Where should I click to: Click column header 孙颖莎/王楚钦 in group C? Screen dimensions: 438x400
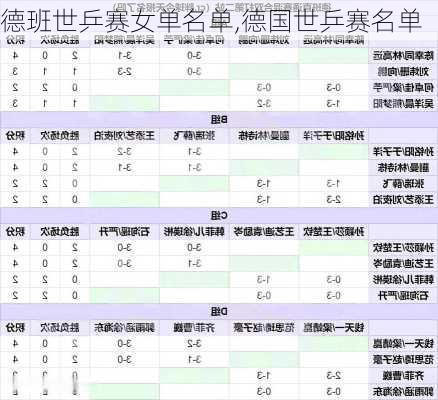coord(334,232)
